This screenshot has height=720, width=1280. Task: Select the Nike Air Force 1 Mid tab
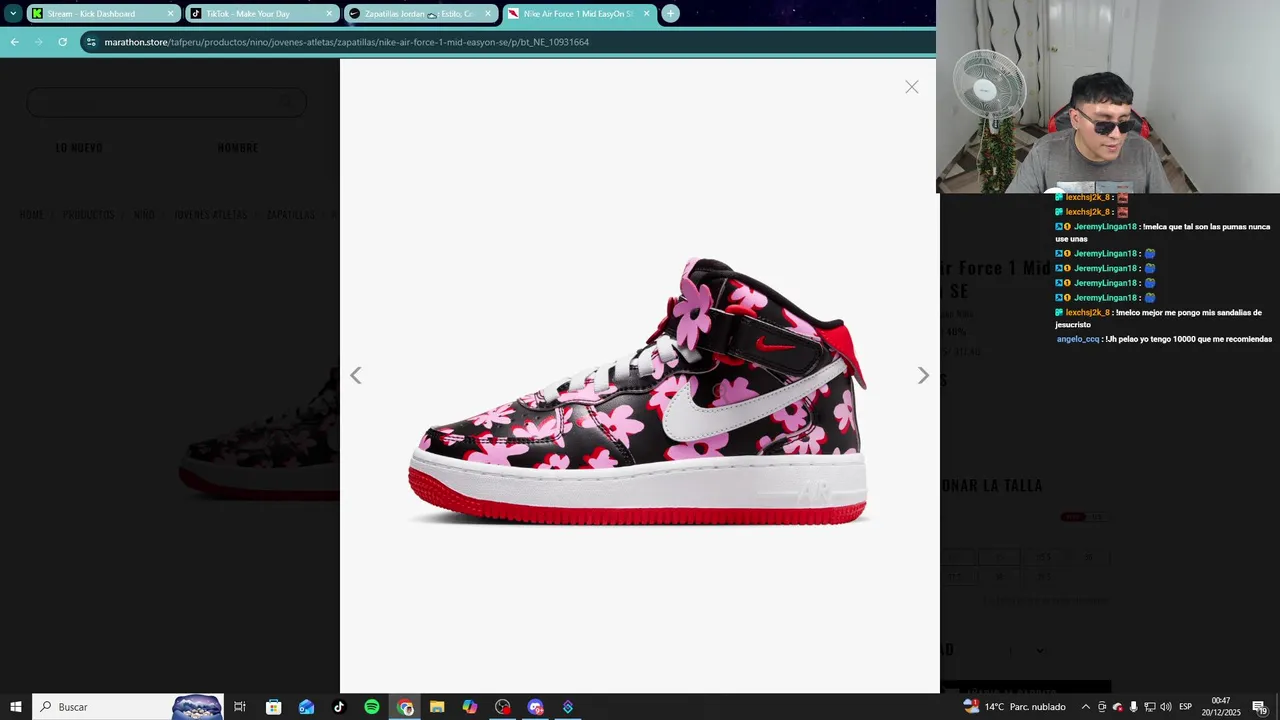pos(580,14)
